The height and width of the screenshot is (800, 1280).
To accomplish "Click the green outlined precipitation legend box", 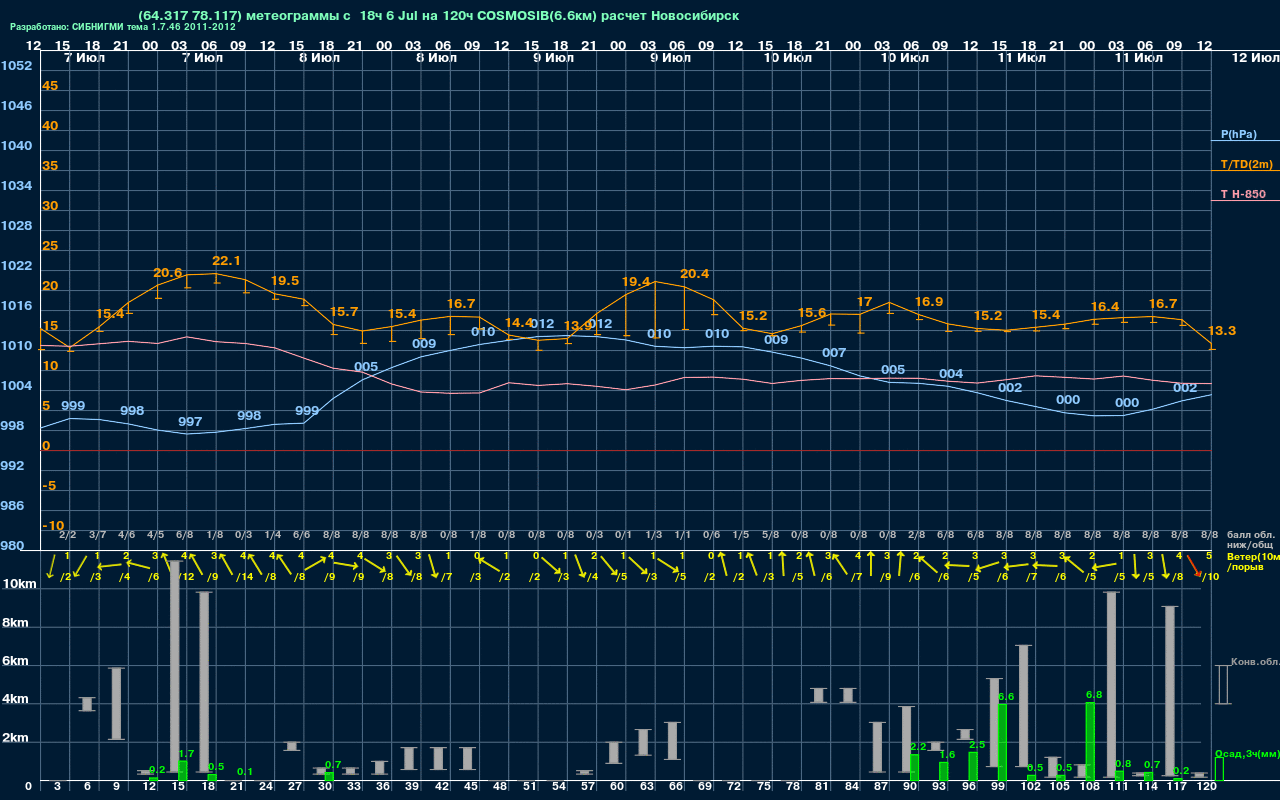I will tap(1219, 769).
